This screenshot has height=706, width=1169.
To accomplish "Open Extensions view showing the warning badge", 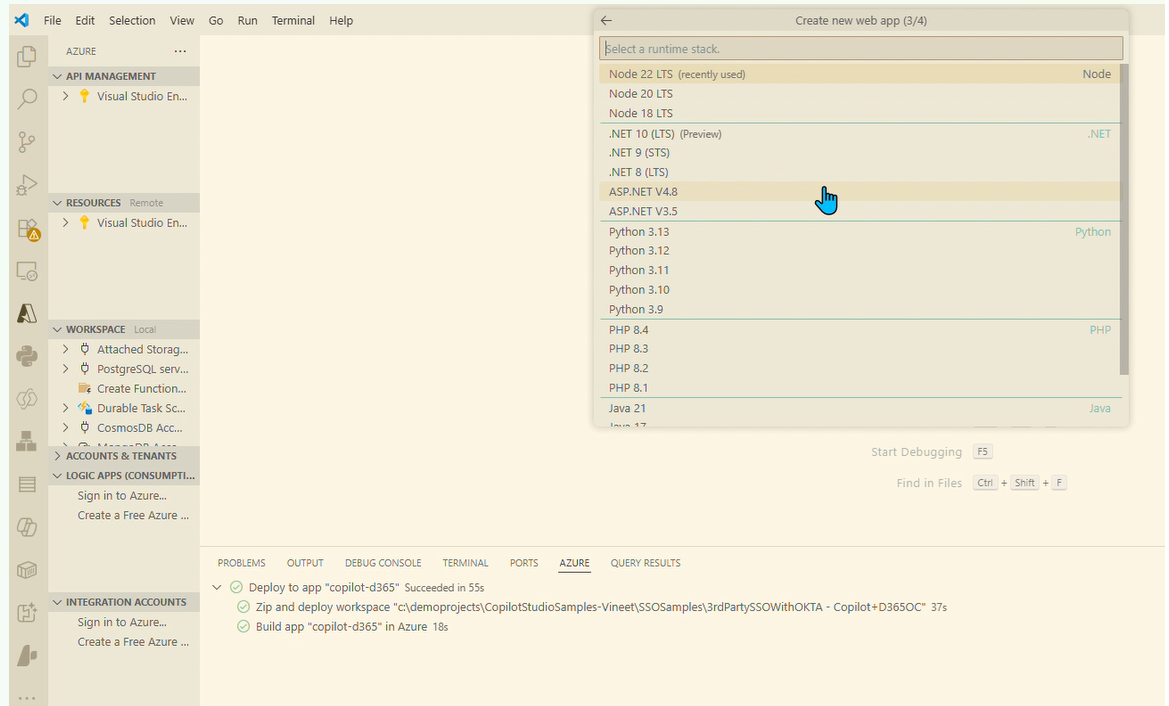I will (27, 228).
